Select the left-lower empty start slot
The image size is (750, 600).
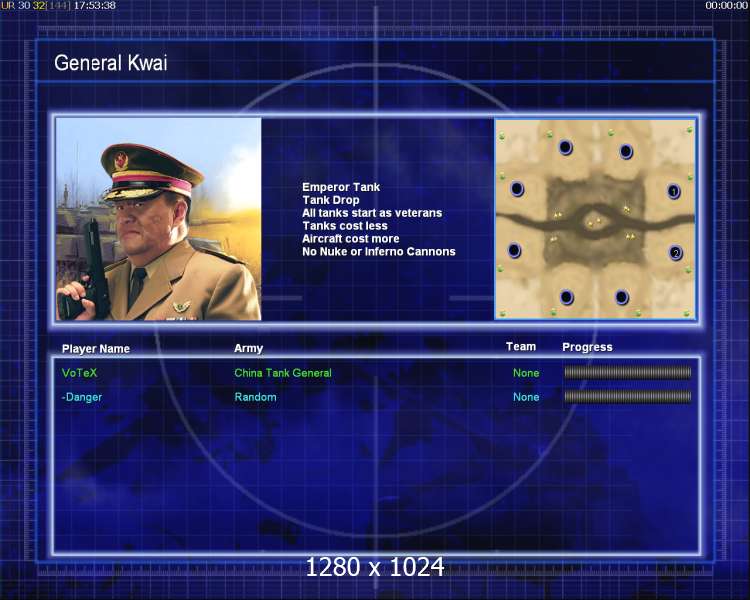(x=514, y=250)
